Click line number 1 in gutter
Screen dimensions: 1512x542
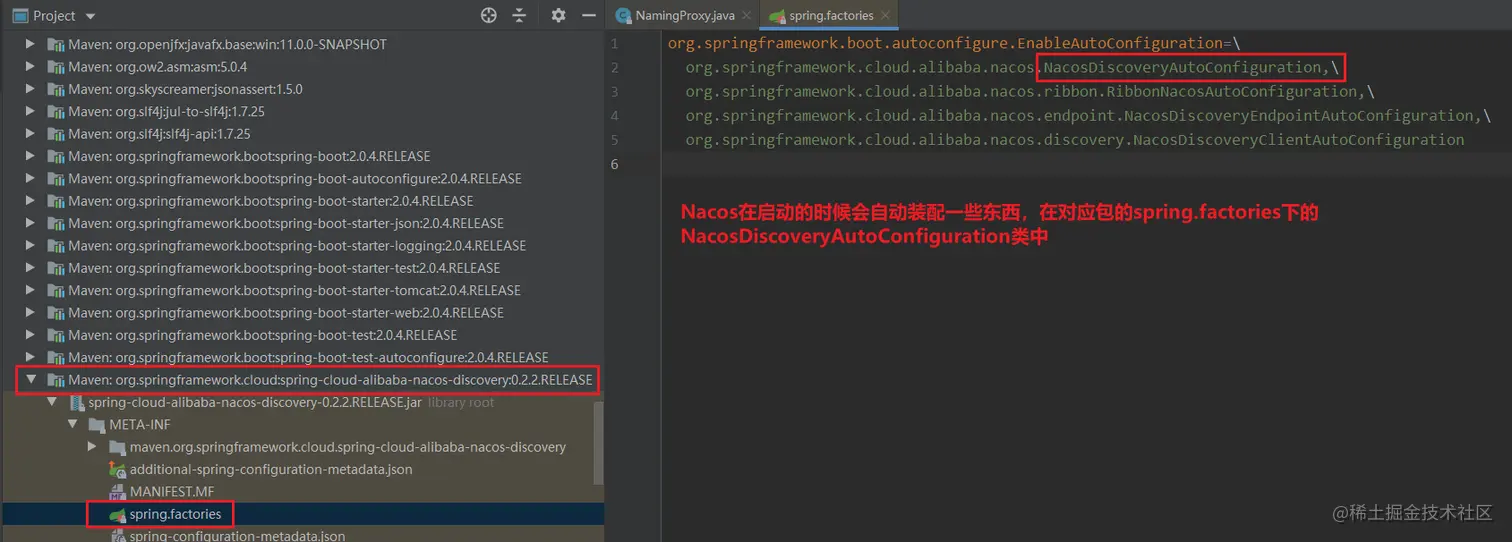click(614, 43)
